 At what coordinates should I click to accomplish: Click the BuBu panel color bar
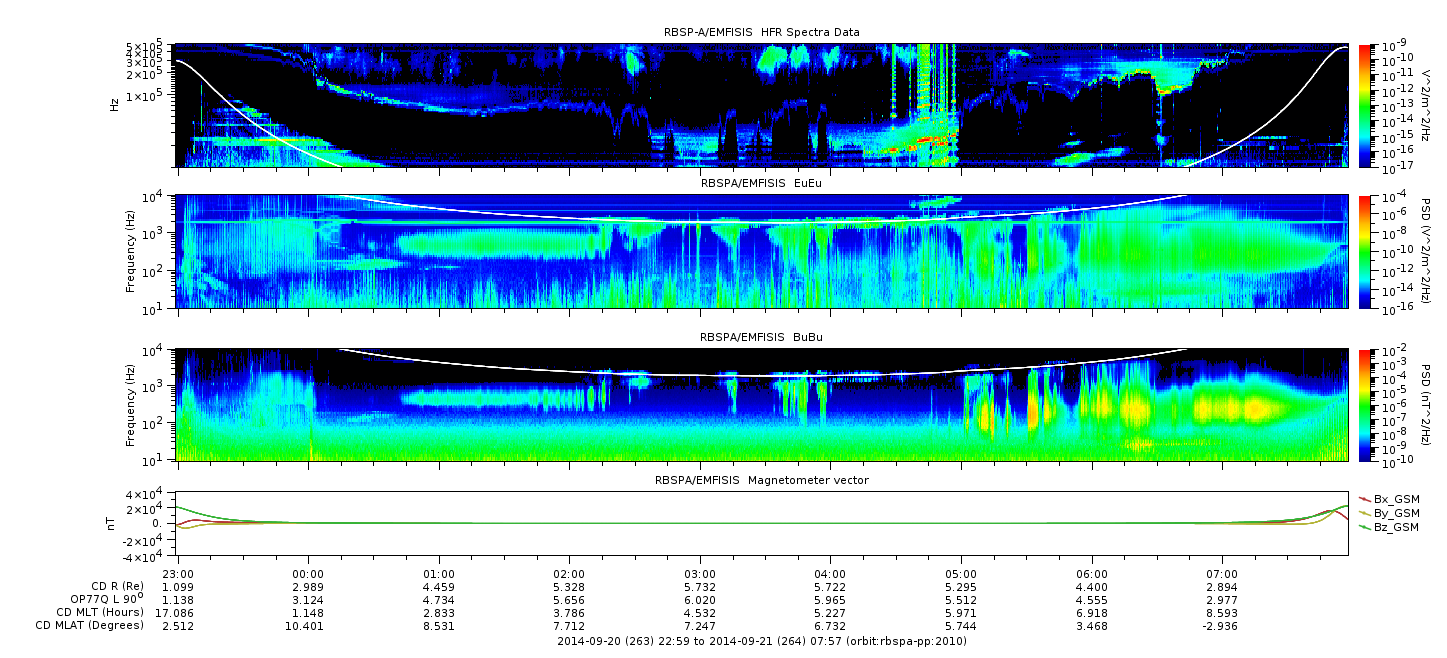pos(1366,405)
